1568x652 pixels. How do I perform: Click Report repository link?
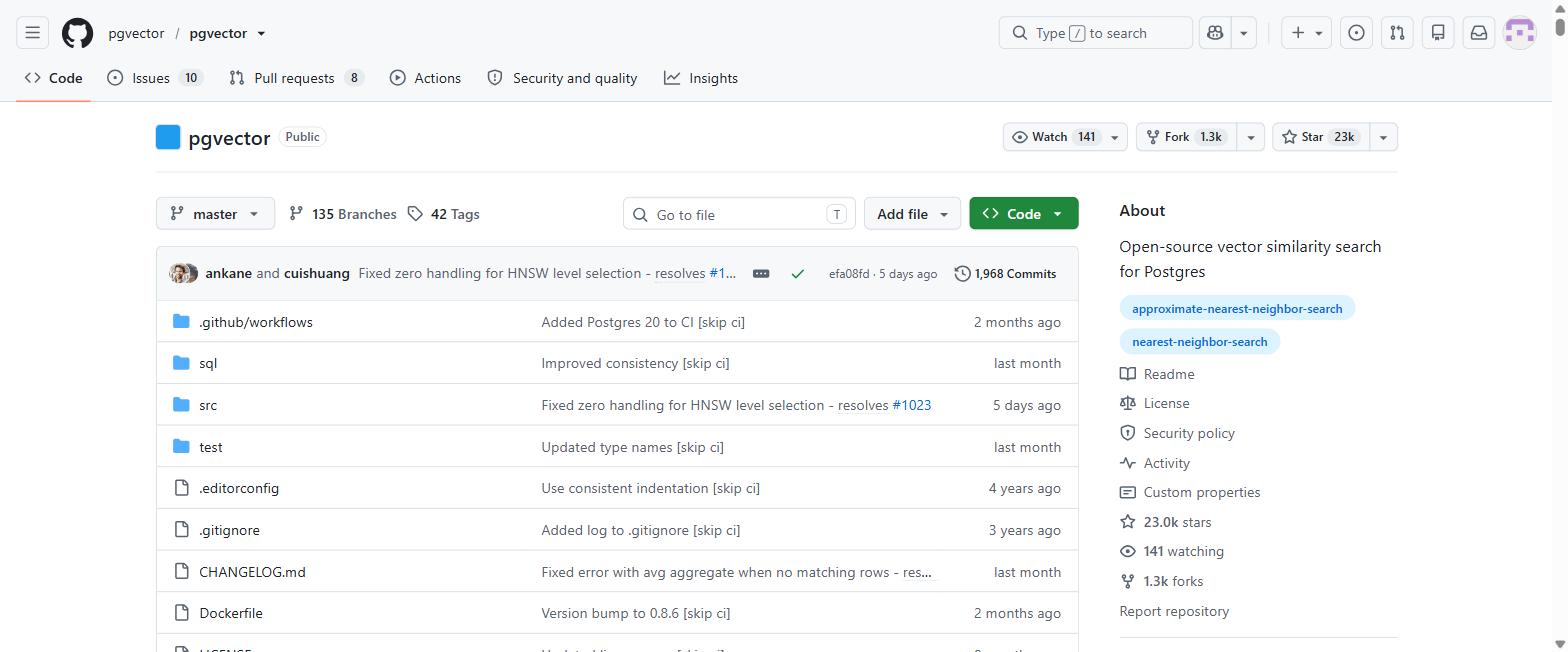point(1174,611)
